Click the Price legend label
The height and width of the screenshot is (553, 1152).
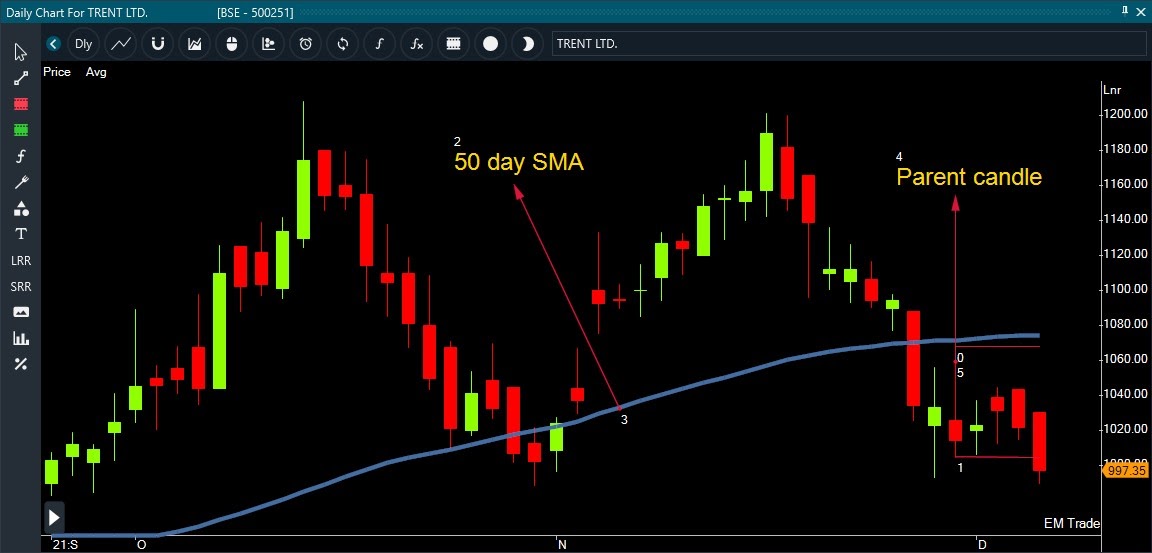(x=57, y=72)
